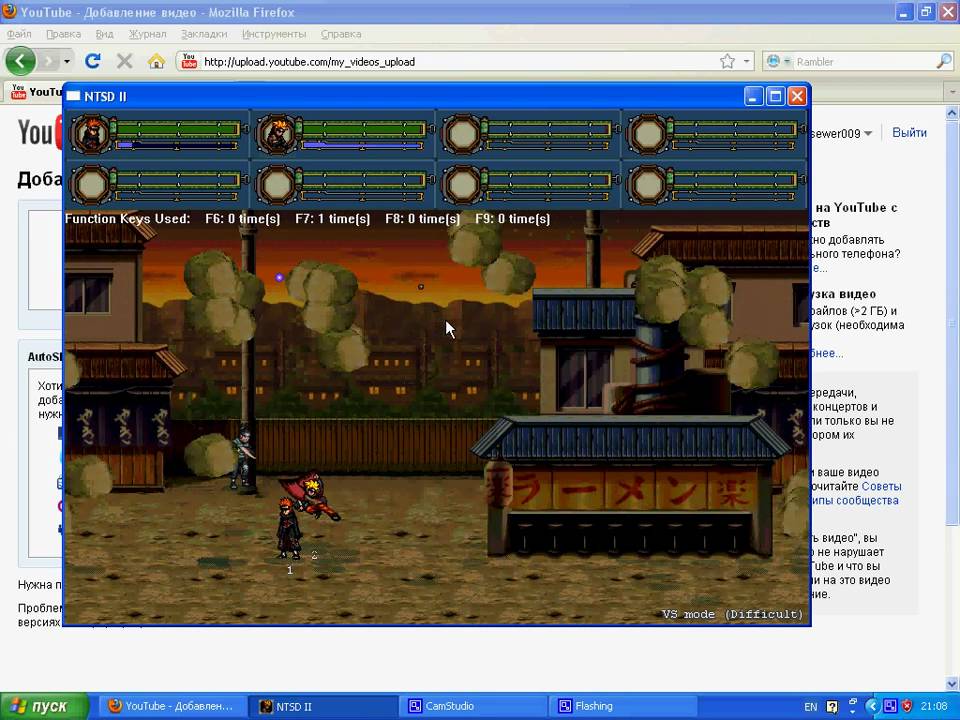Click the grey ninja by the pole
Screen dimensions: 960x720
(x=243, y=457)
